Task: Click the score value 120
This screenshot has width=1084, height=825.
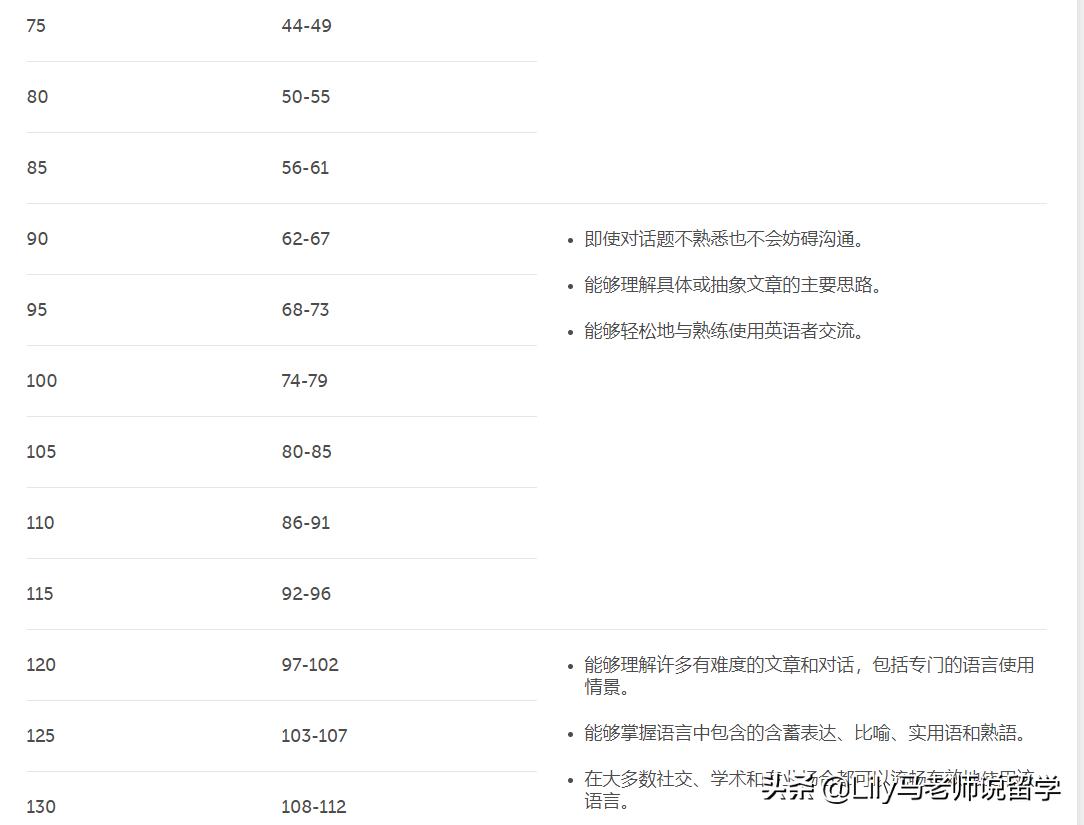Action: click(x=41, y=665)
